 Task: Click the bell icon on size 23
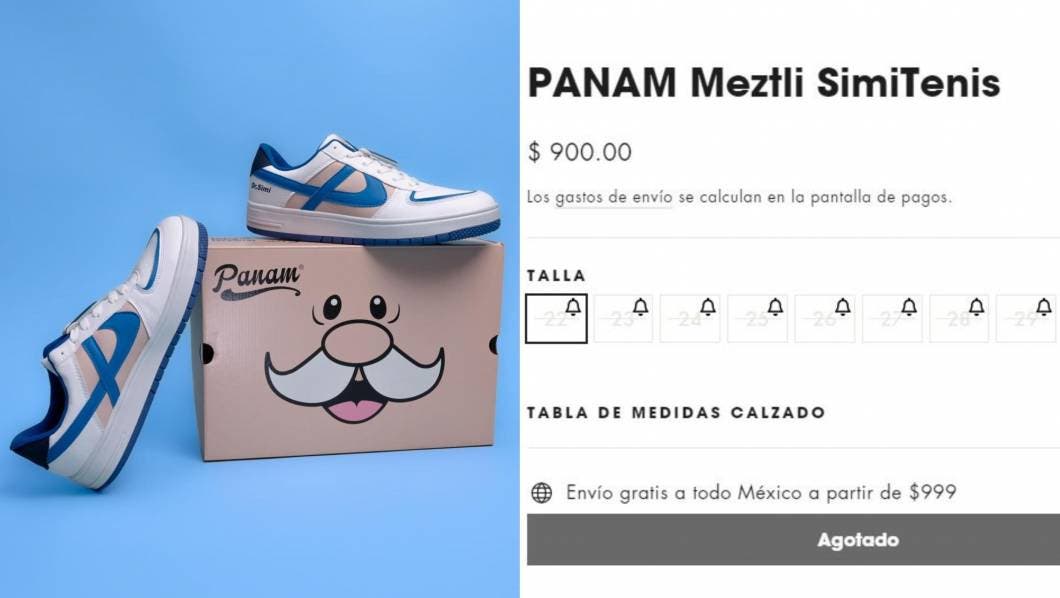pos(640,307)
